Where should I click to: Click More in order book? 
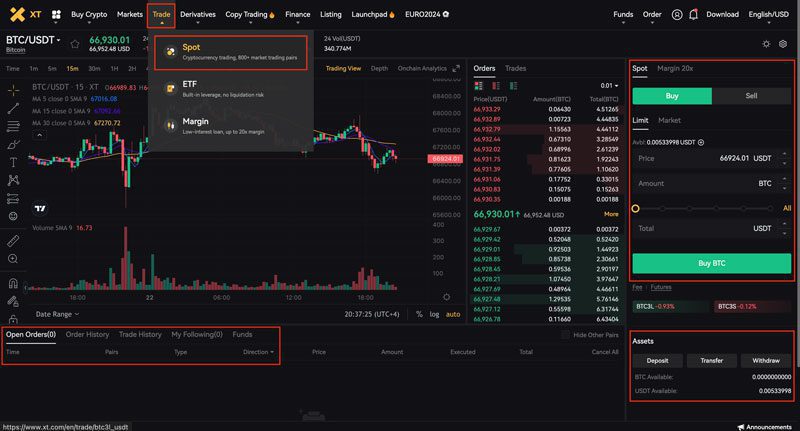611,214
